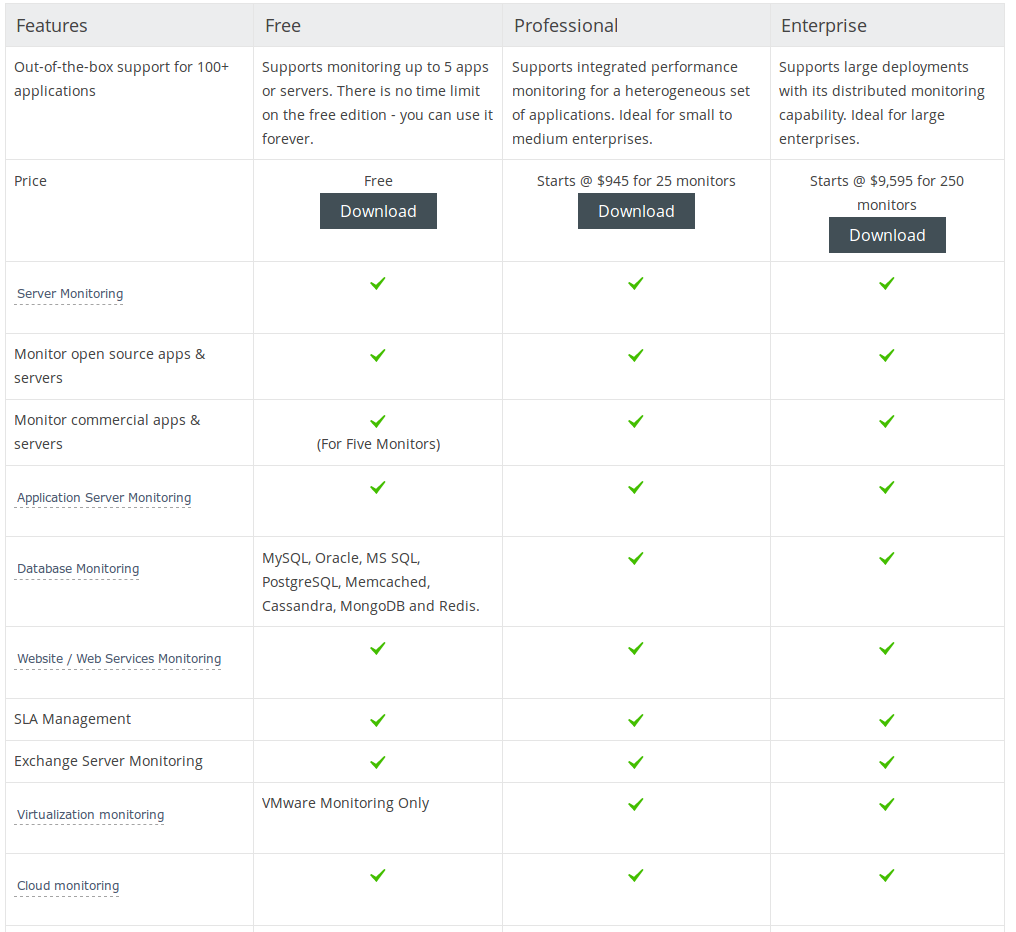Open the Database Monitoring link
This screenshot has width=1016, height=932.
pyautogui.click(x=77, y=568)
